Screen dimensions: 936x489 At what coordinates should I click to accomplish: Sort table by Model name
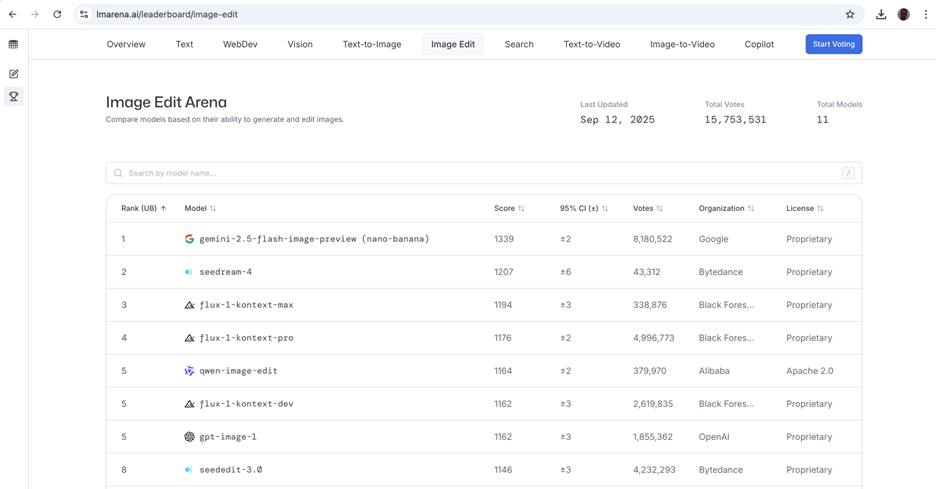tap(200, 208)
